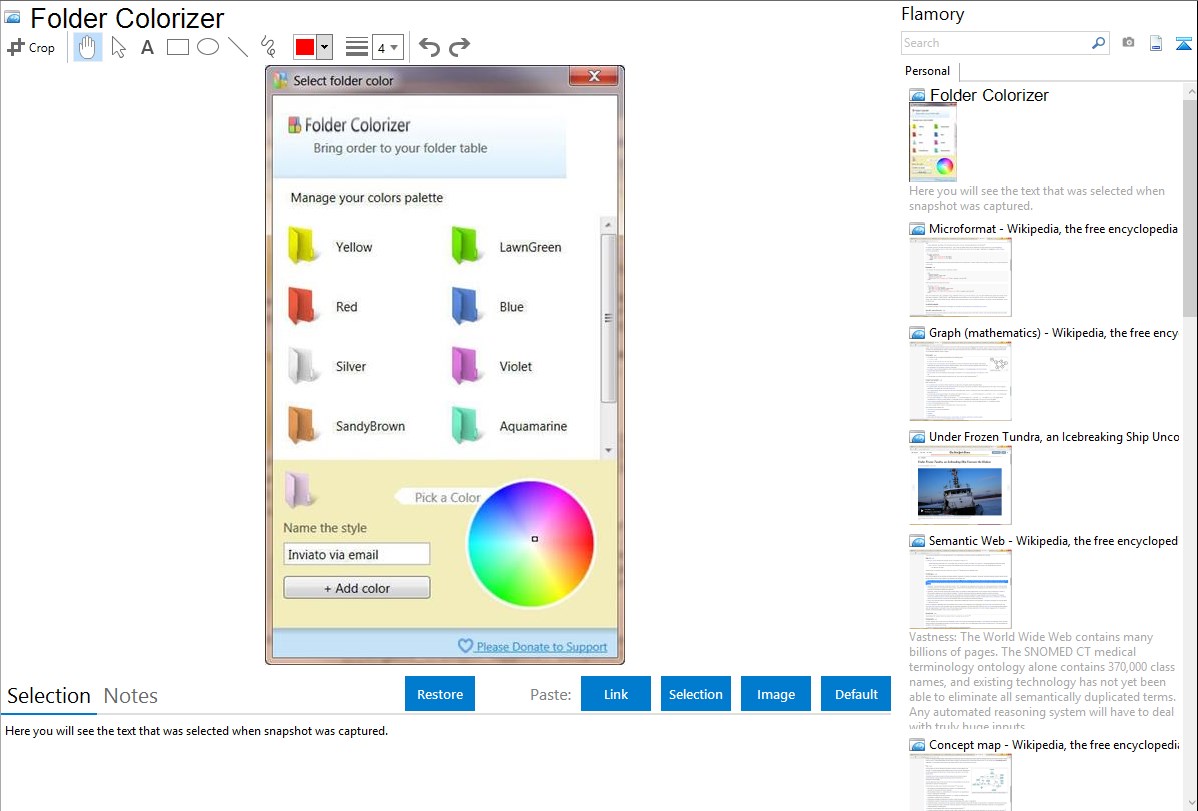Switch to the Selection tab
The width and height of the screenshot is (1198, 811).
[x=49, y=696]
